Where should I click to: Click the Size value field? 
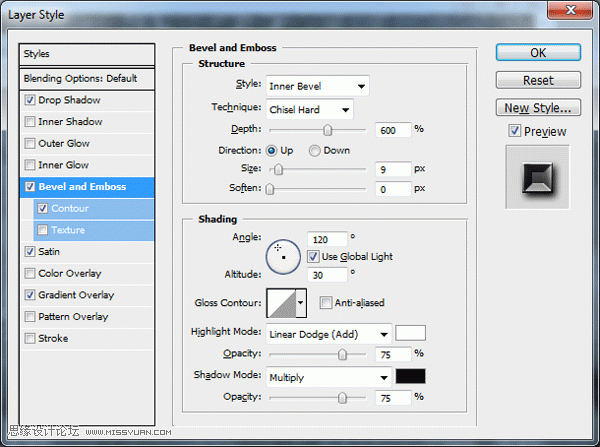pyautogui.click(x=393, y=169)
